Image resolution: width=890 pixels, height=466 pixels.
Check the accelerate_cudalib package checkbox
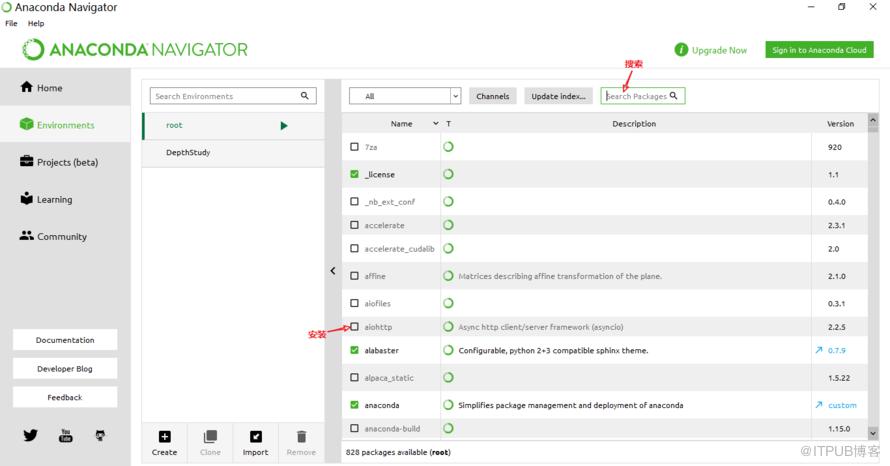(x=355, y=248)
